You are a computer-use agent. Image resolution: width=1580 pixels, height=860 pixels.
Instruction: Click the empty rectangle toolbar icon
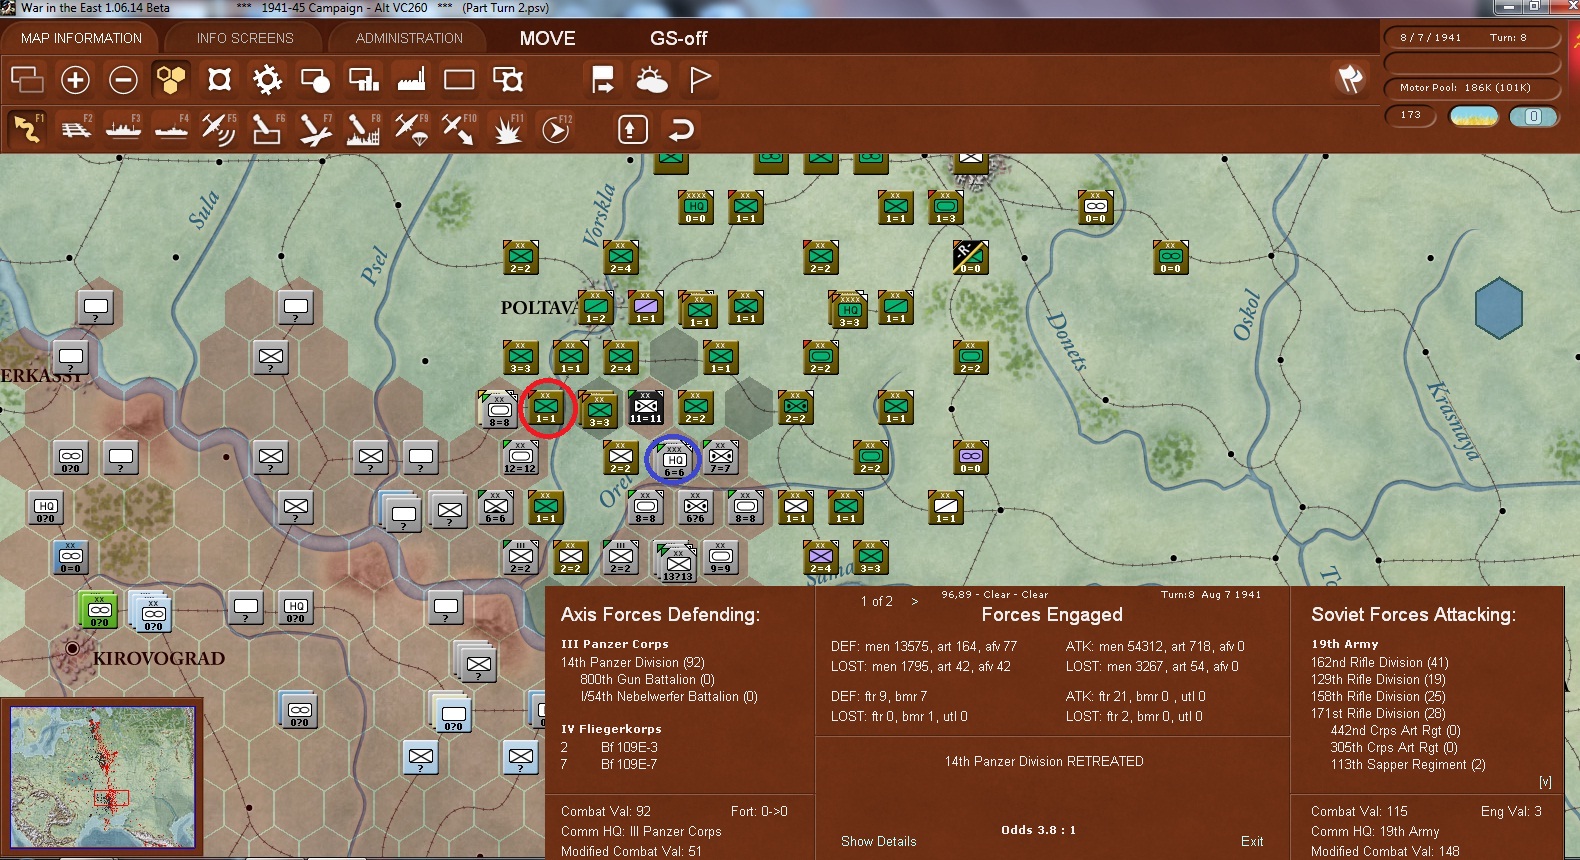(x=459, y=79)
